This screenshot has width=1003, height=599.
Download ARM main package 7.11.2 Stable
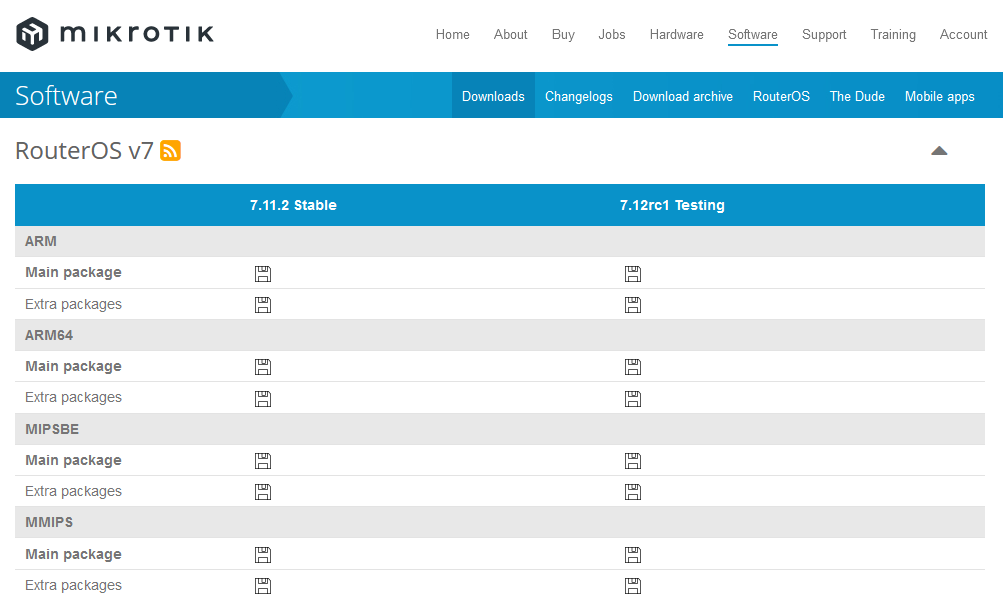[263, 274]
